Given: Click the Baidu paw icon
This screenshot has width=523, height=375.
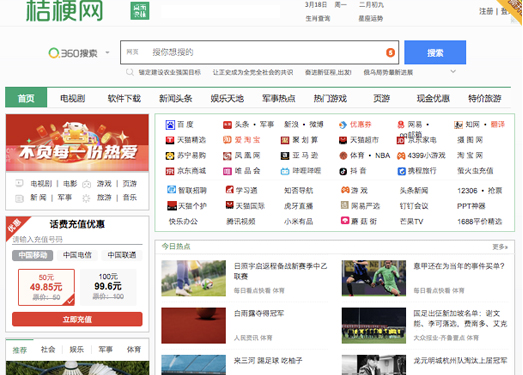Looking at the screenshot, I should point(170,125).
